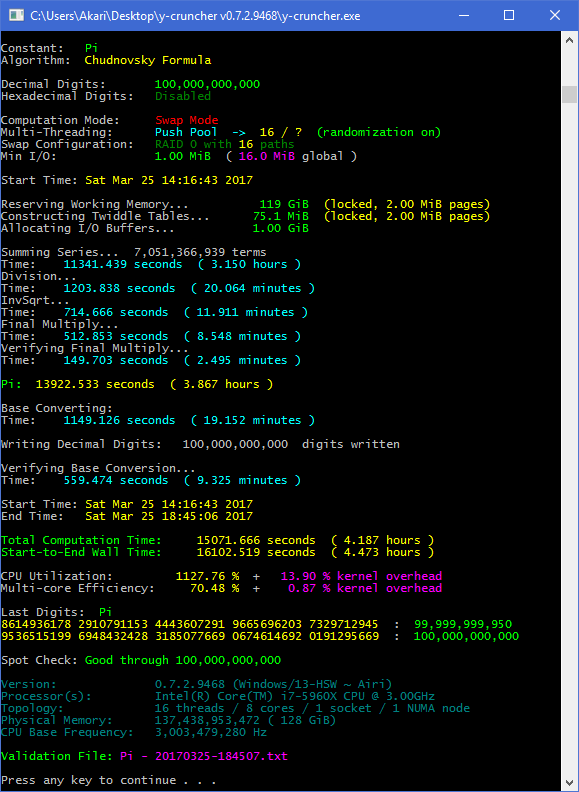
Task: Click the red 'Swap Mode' text
Action: coord(186,120)
